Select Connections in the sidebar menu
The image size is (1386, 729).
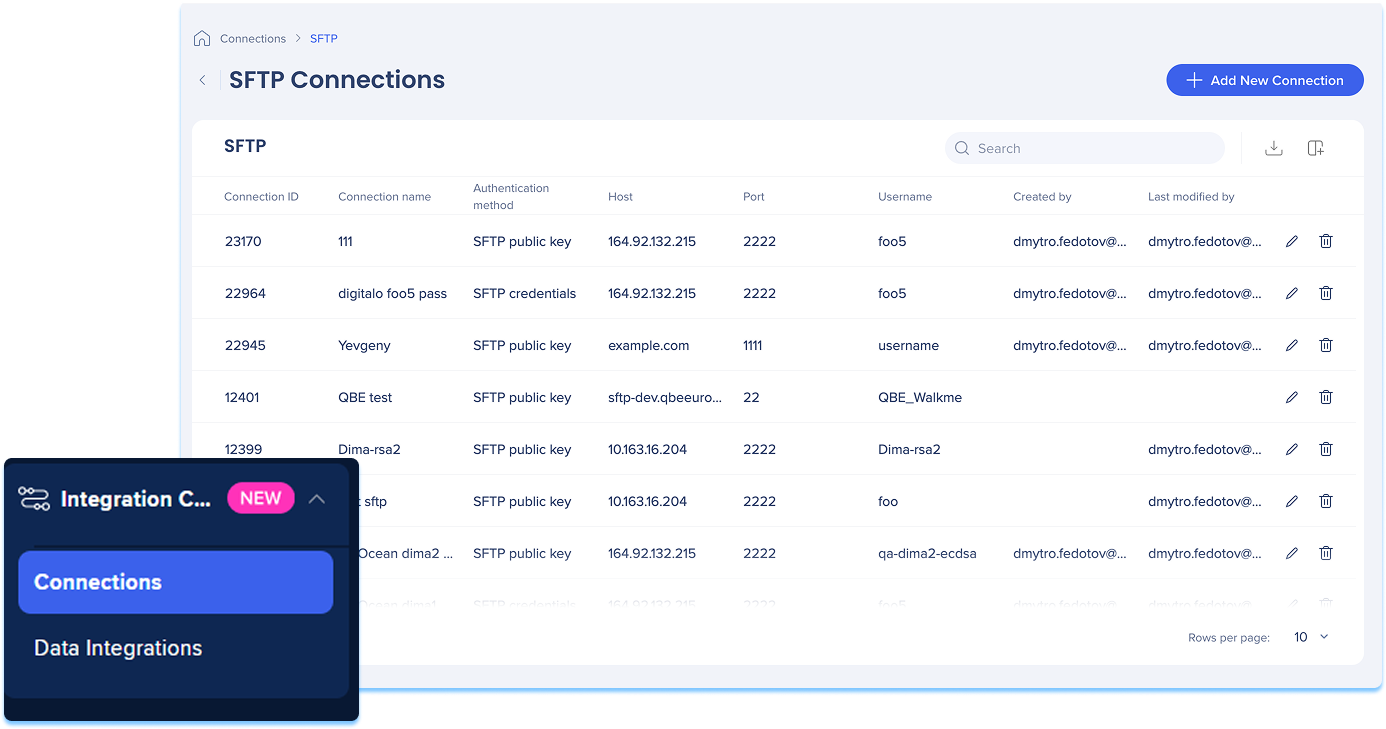[x=176, y=582]
